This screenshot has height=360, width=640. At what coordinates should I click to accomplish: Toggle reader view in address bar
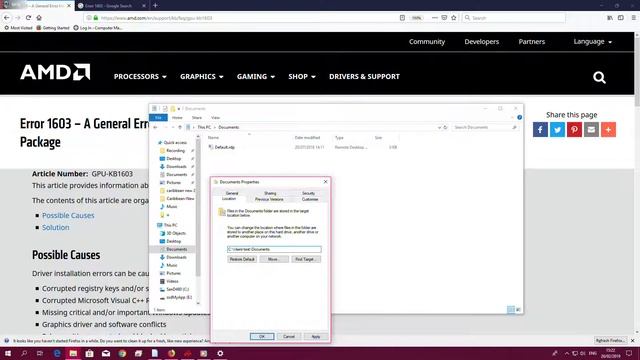tap(402, 18)
